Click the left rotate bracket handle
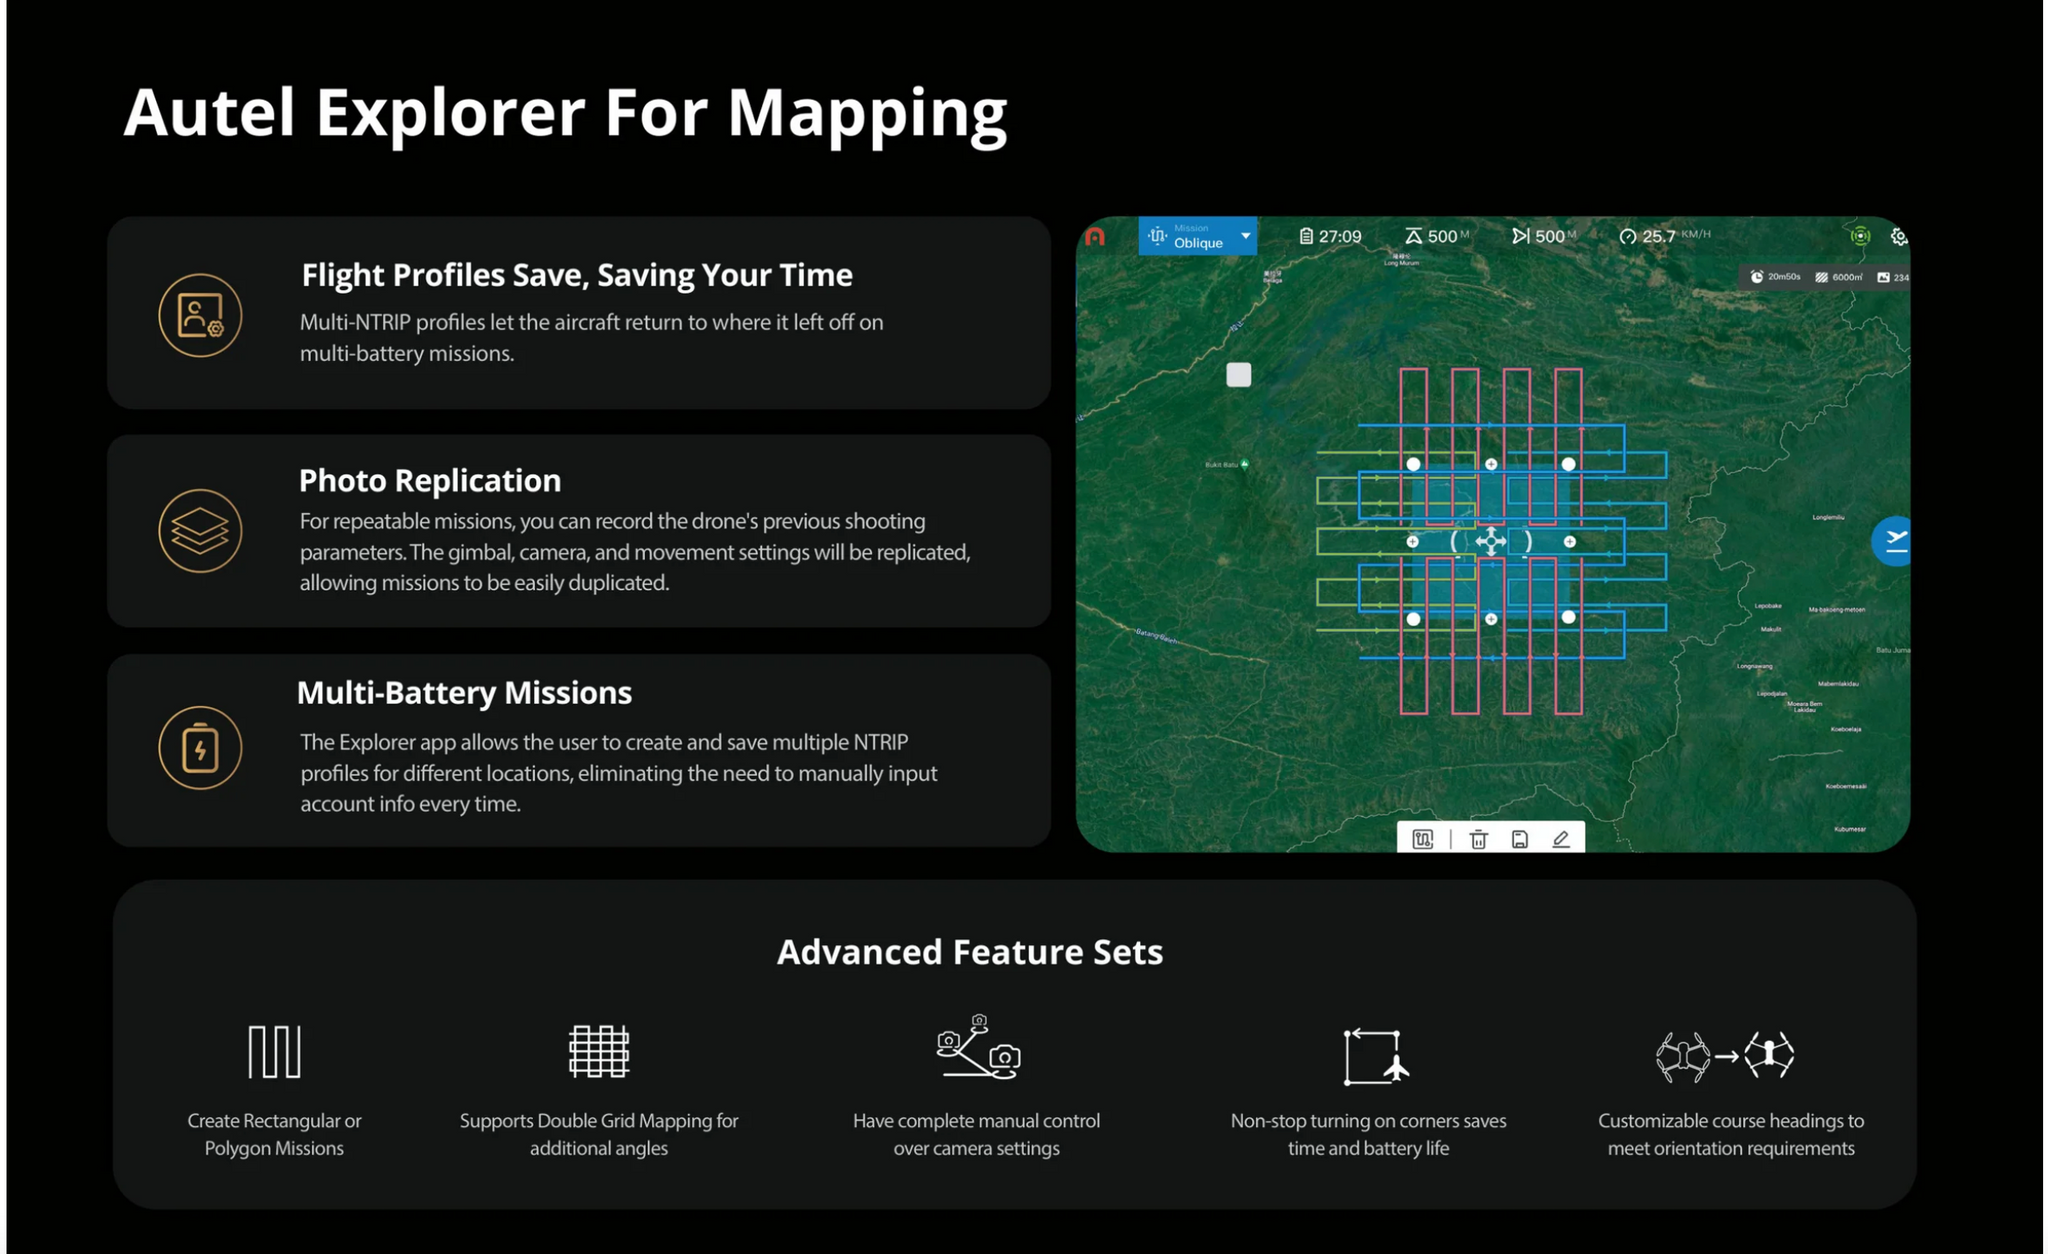The width and height of the screenshot is (2048, 1254). coord(1454,541)
